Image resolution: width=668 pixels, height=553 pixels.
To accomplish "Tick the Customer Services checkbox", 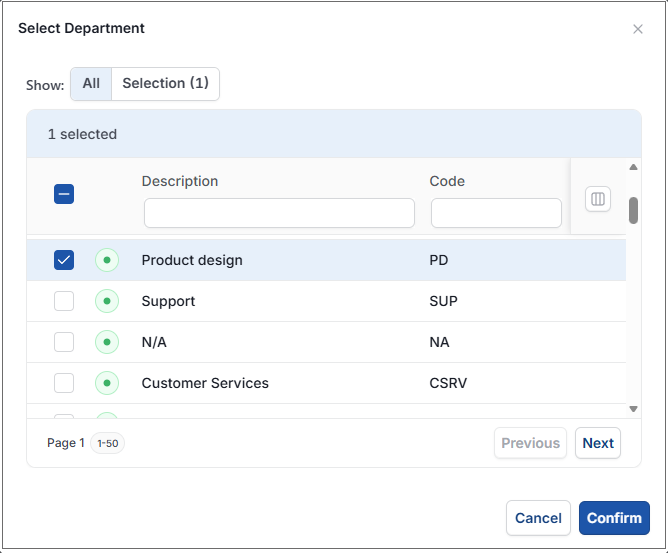I will point(64,383).
